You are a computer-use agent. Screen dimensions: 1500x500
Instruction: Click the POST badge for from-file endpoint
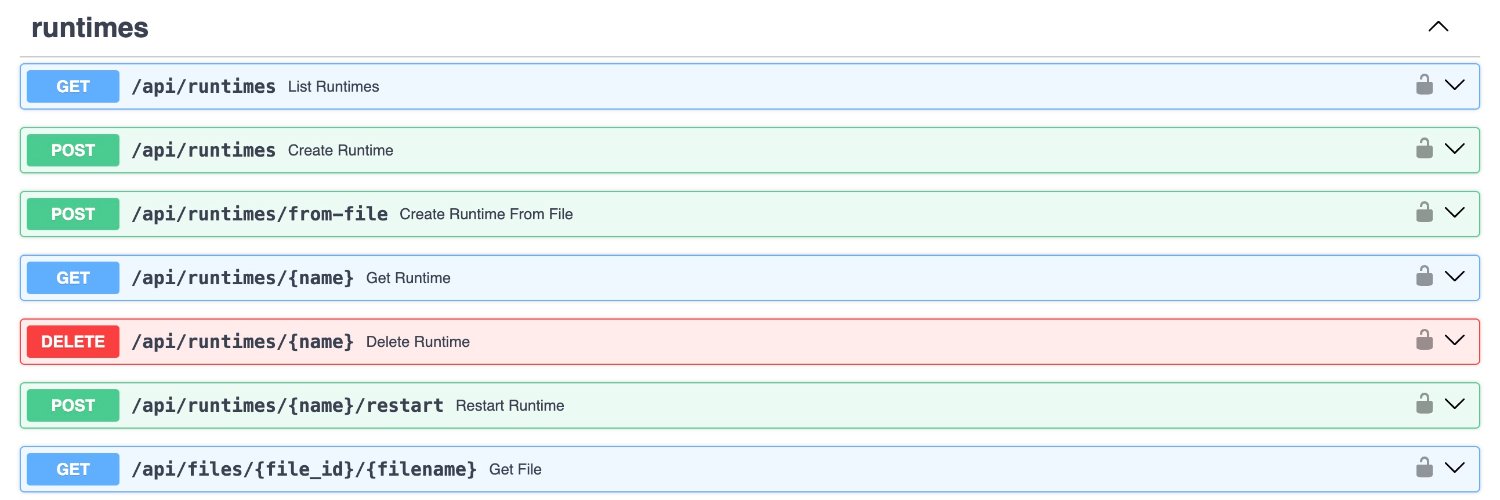point(73,214)
